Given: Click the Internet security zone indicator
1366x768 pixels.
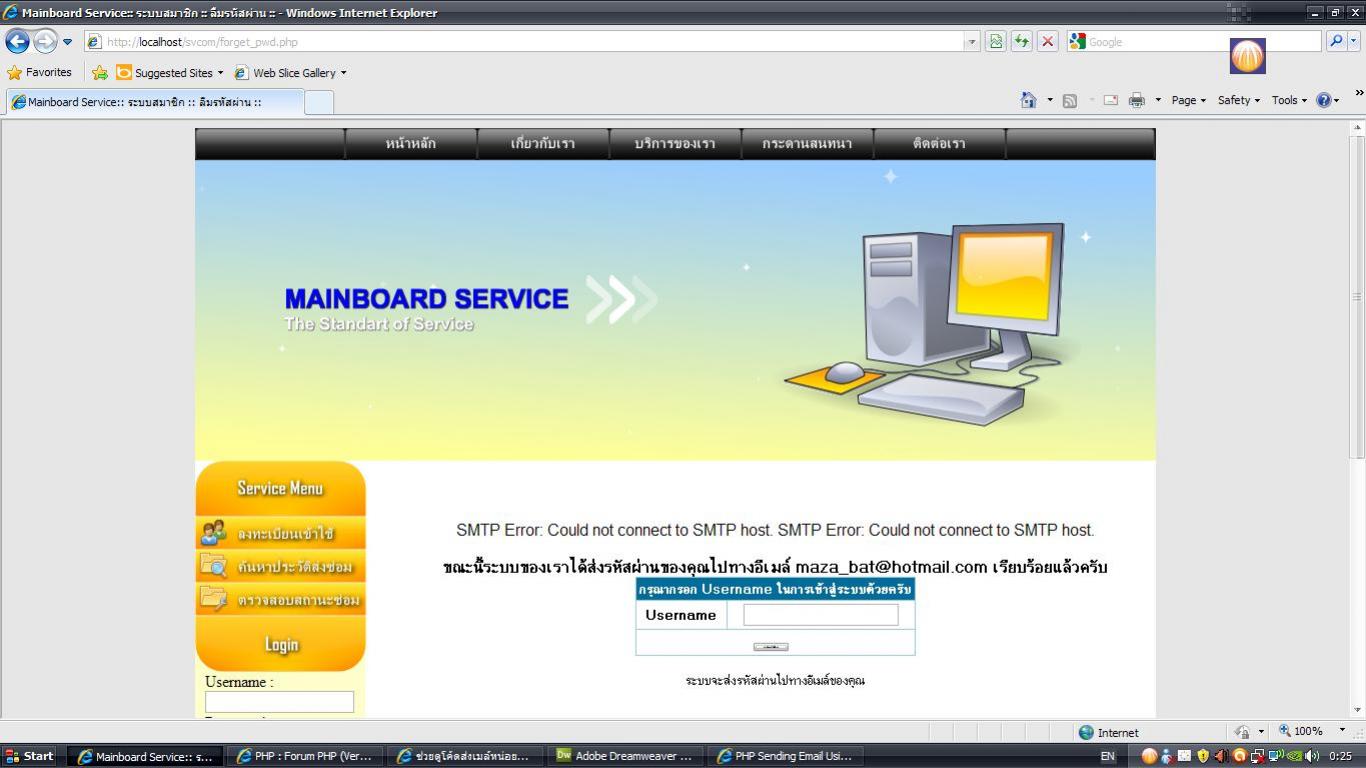Looking at the screenshot, I should coord(1108,732).
